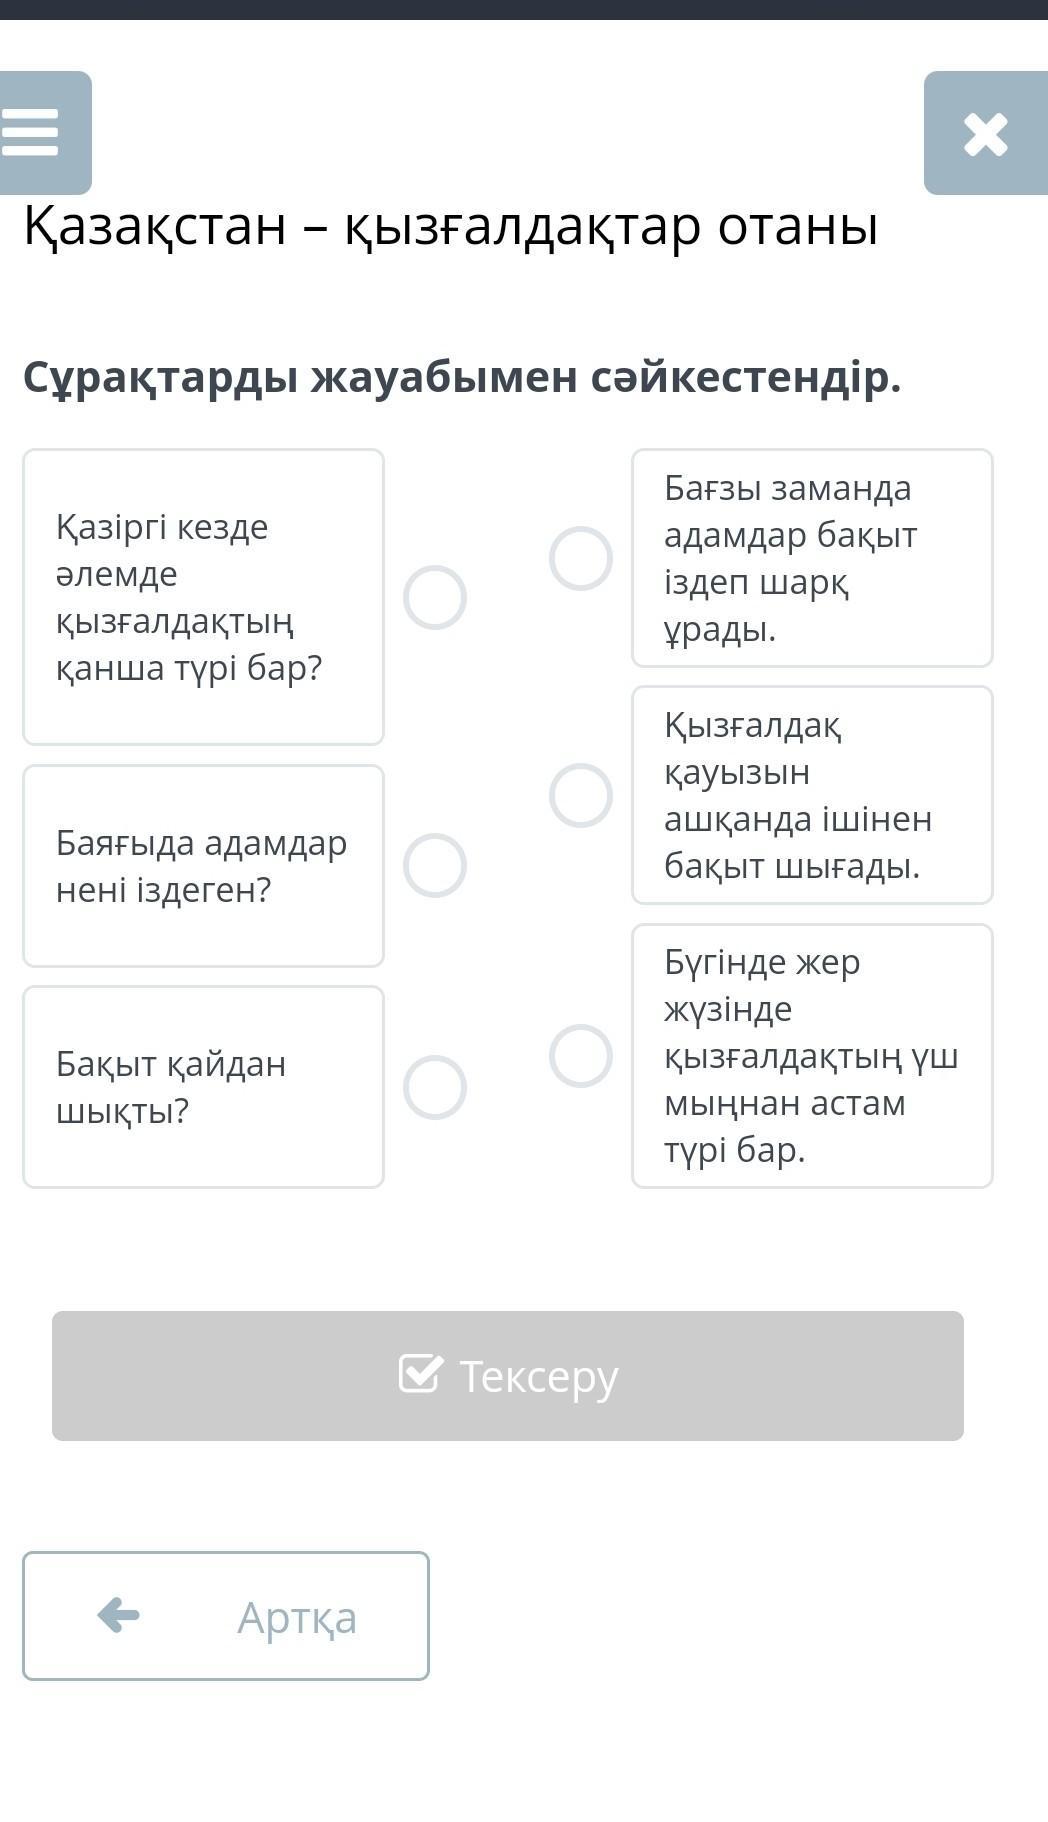This screenshot has height=1822, width=1048.
Task: Go back with the Артқа button
Action: pos(226,1616)
